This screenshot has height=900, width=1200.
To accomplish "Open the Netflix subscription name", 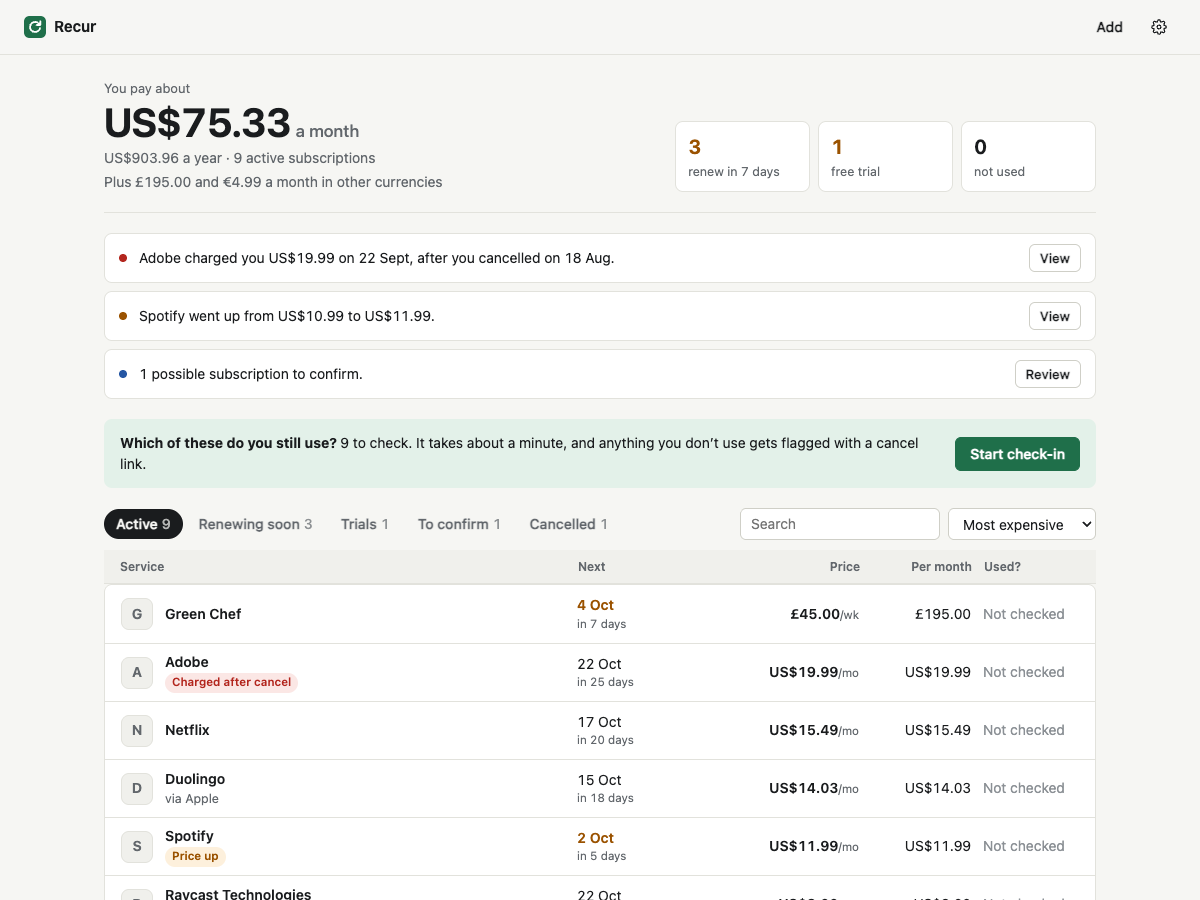I will [187, 730].
